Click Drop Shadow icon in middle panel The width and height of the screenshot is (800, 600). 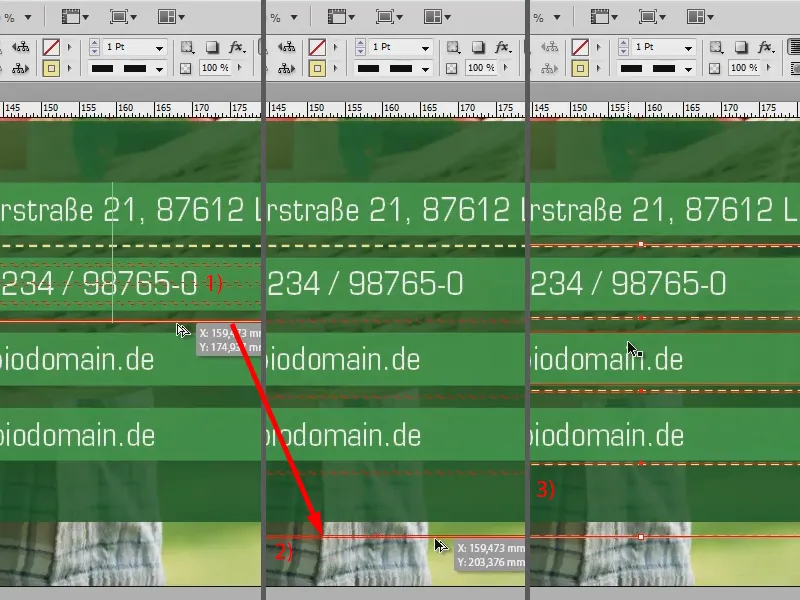(478, 47)
